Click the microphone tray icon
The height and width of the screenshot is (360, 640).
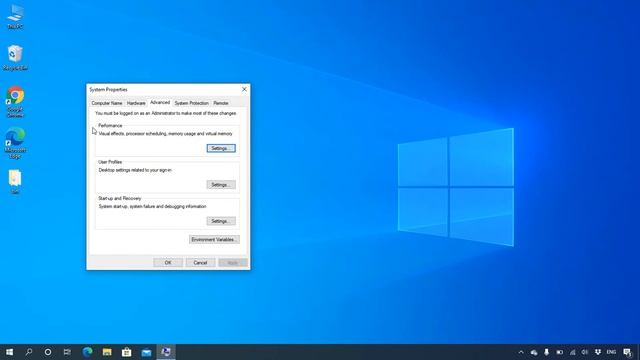(x=547, y=352)
